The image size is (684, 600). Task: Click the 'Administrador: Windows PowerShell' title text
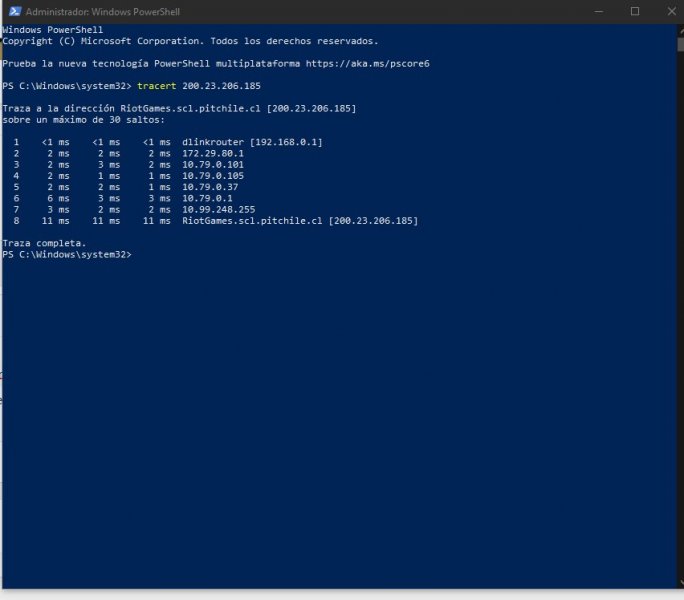click(x=103, y=12)
